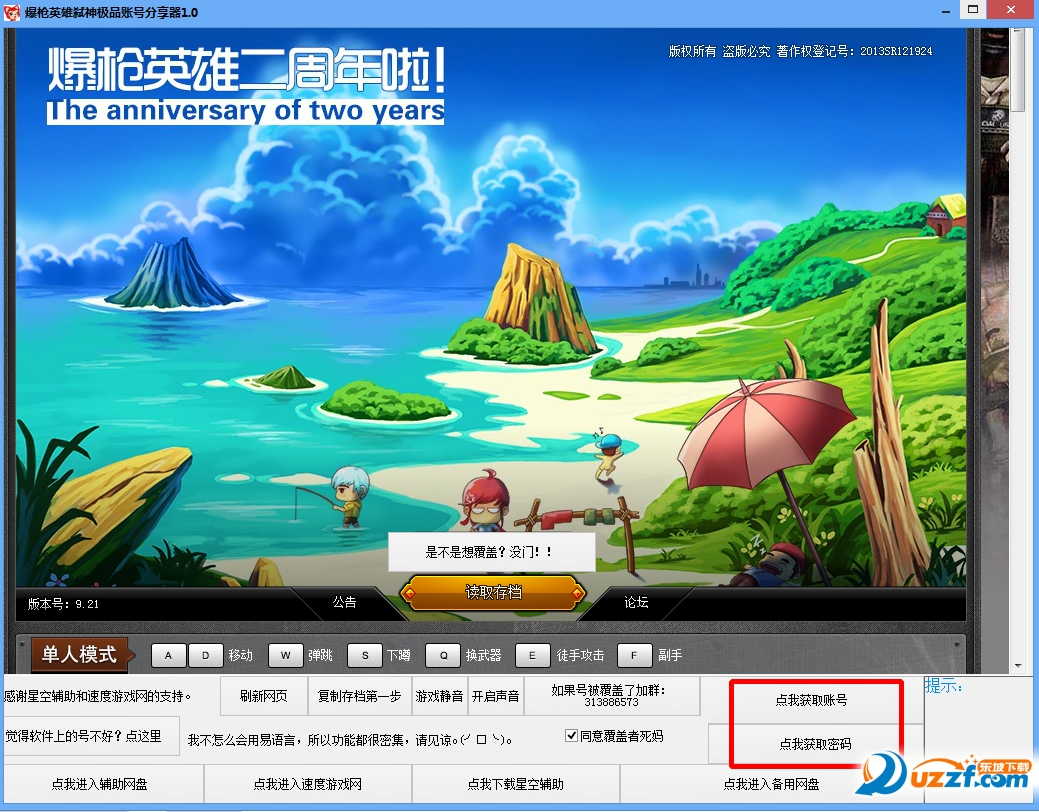Click the 提示: label
The width and height of the screenshot is (1039, 812).
[944, 686]
